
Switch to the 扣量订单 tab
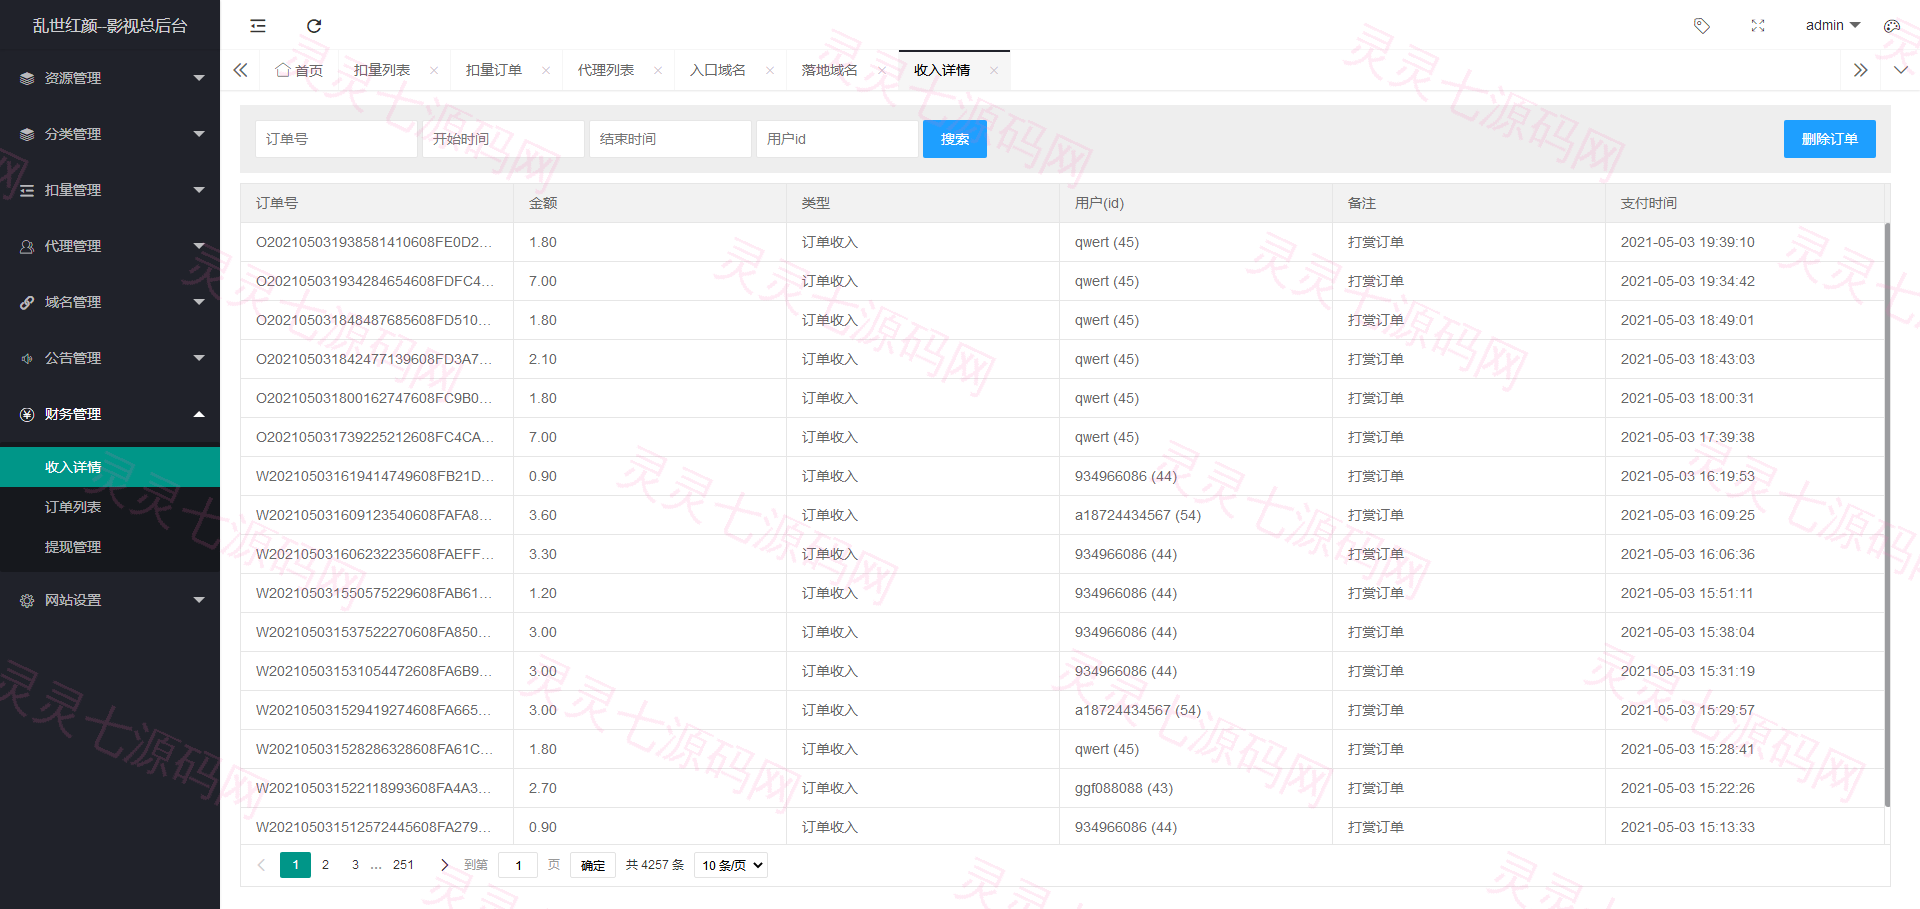click(x=494, y=70)
